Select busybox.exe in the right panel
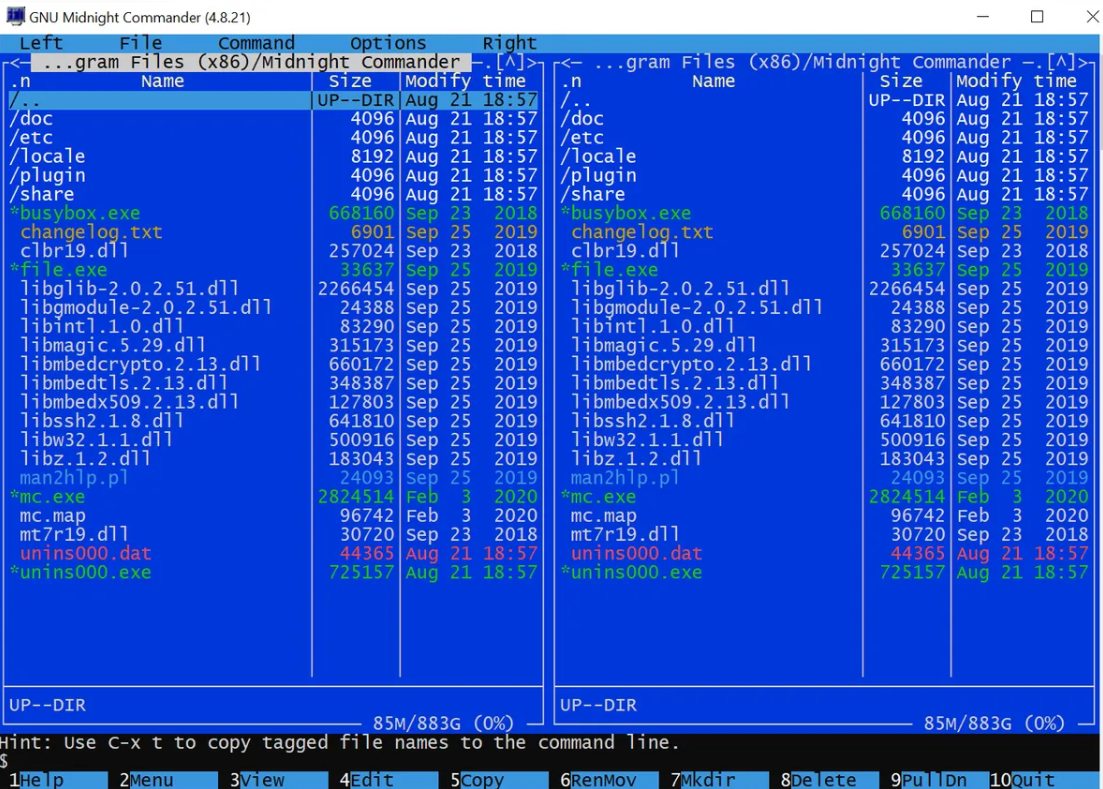Viewport: 1103px width, 789px height. pos(825,214)
